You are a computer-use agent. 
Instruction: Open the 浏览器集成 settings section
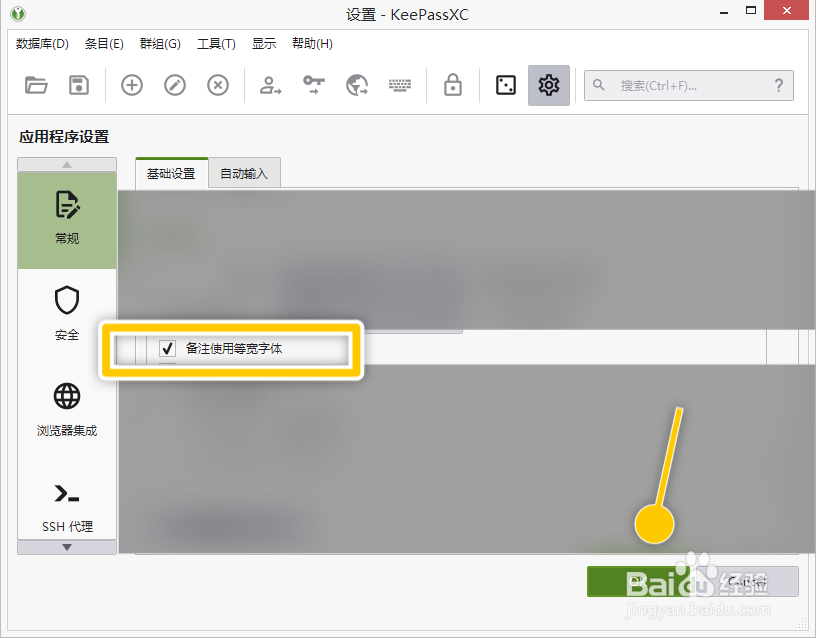click(x=67, y=408)
